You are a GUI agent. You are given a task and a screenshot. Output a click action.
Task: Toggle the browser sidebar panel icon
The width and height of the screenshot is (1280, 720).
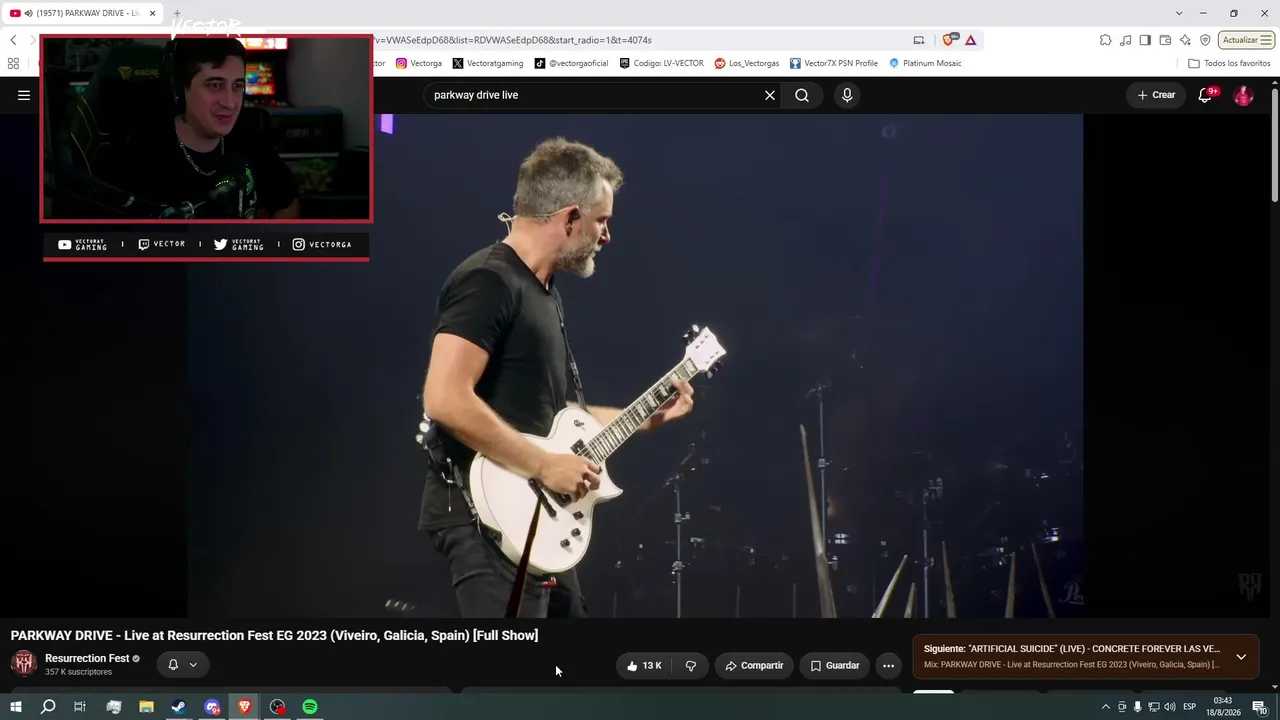(x=1145, y=40)
